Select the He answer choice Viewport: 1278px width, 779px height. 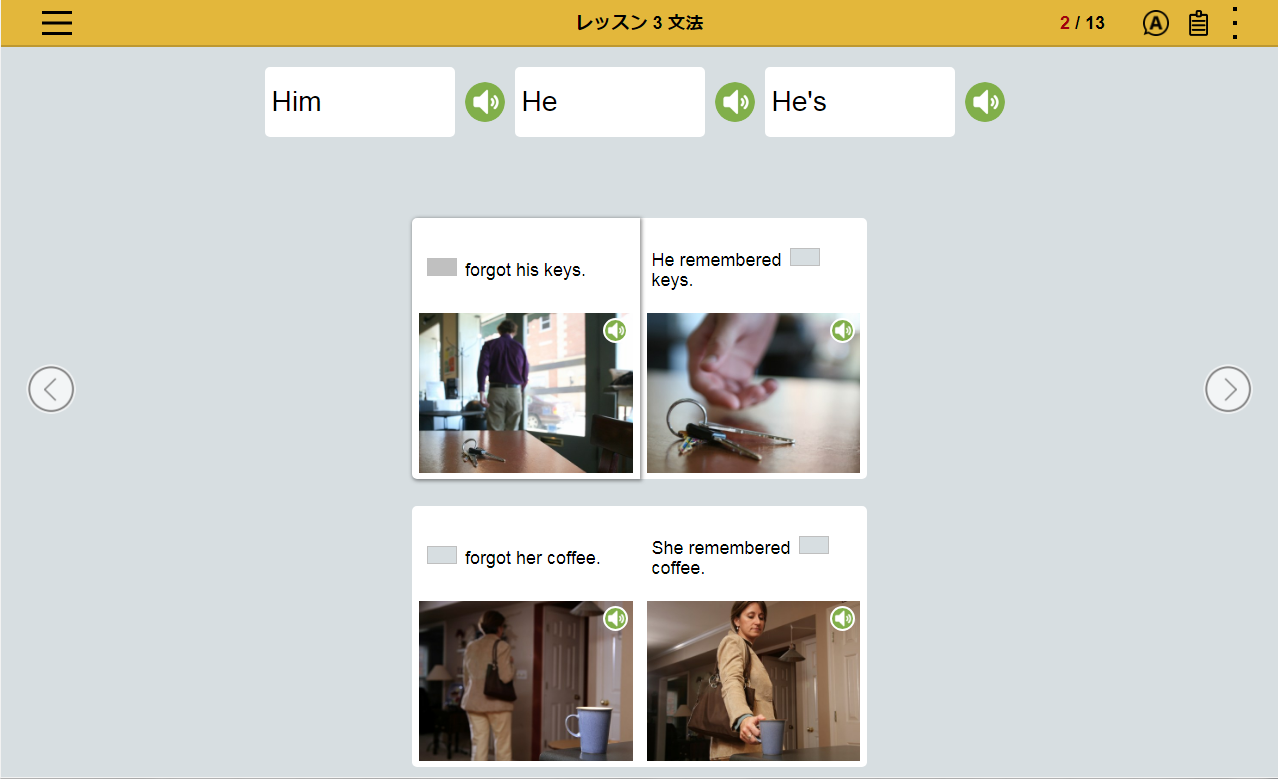[x=609, y=102]
